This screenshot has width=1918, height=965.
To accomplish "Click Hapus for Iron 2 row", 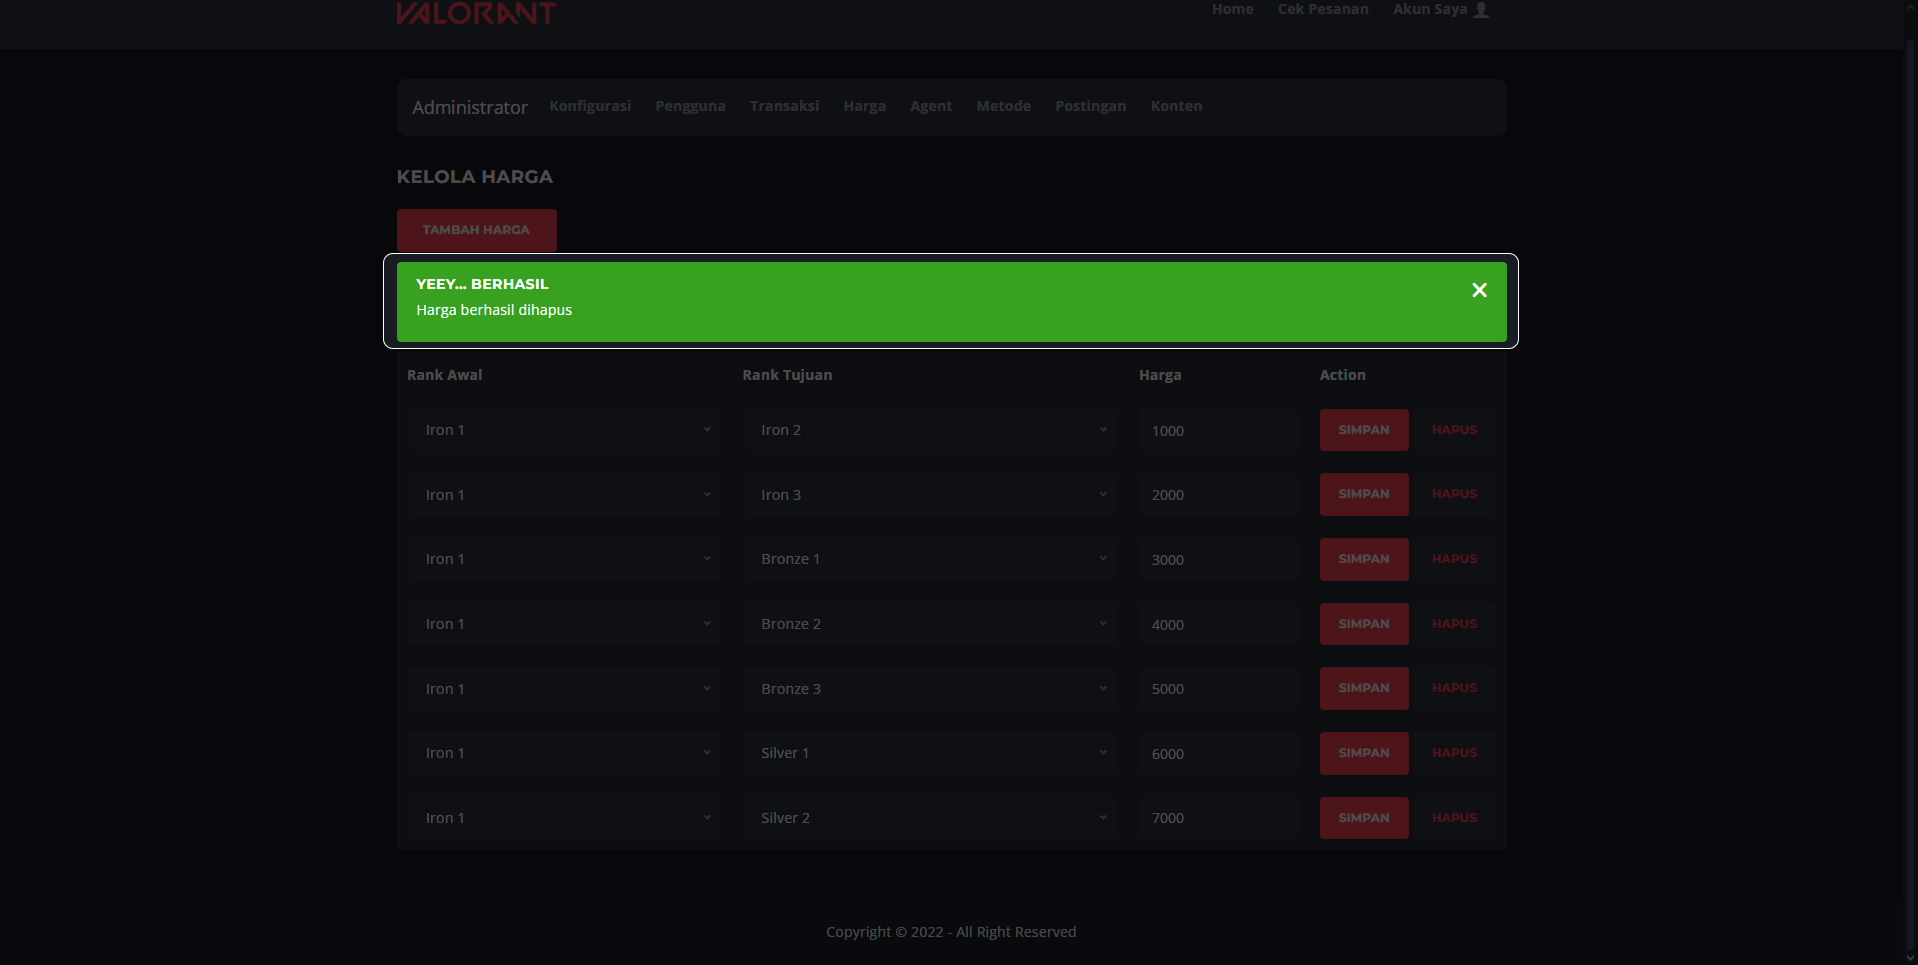I will point(1454,430).
